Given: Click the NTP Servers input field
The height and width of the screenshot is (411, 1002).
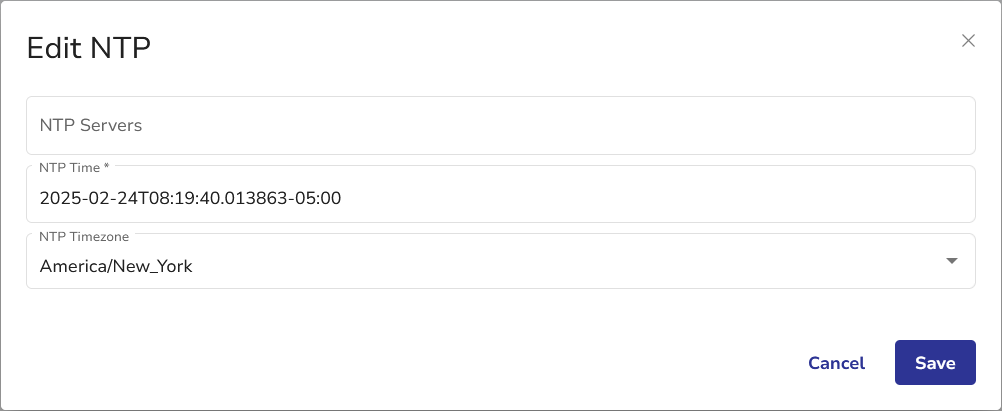Looking at the screenshot, I should tap(500, 126).
